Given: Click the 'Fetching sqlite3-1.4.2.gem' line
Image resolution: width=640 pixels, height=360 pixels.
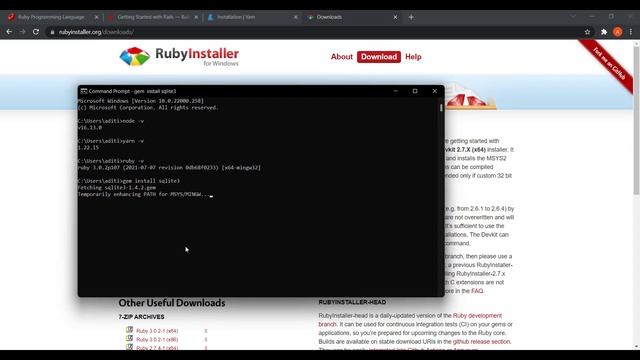Looking at the screenshot, I should coord(117,188).
